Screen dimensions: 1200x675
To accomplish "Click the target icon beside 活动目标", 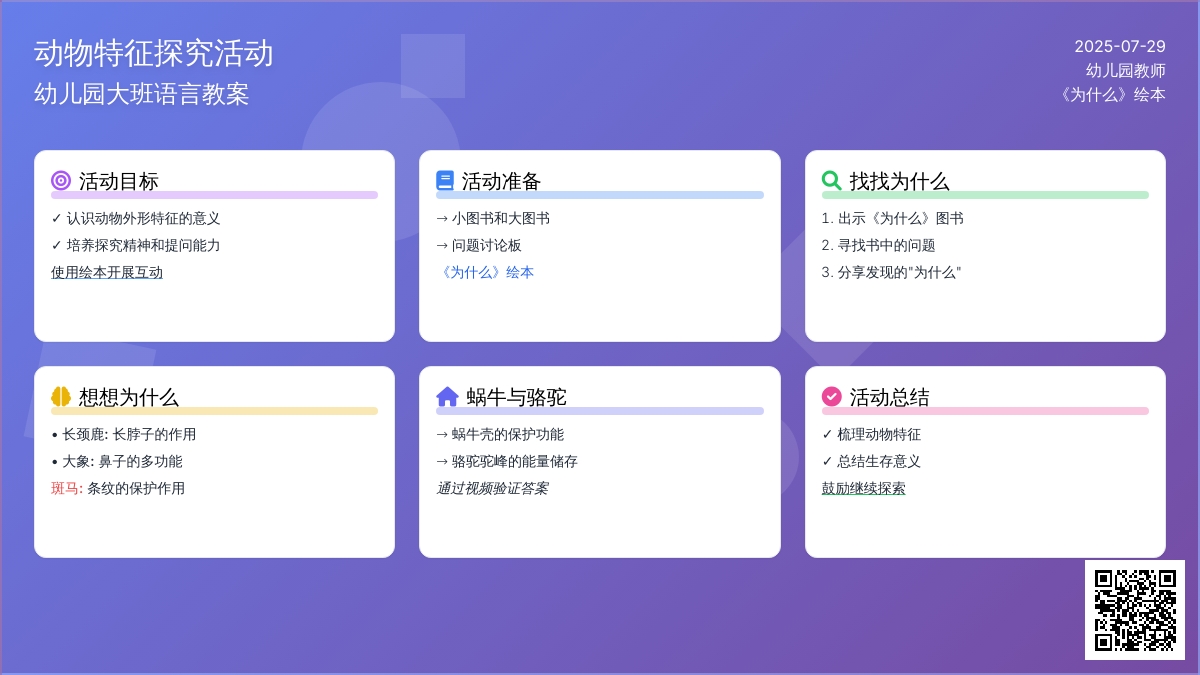I will pyautogui.click(x=61, y=181).
